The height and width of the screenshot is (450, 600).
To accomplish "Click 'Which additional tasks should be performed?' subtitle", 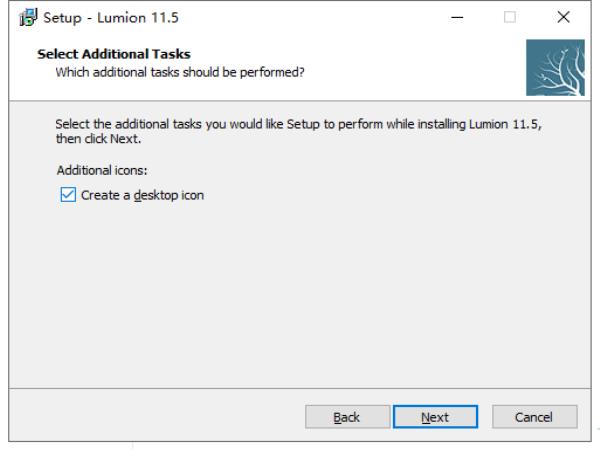I will coord(180,72).
